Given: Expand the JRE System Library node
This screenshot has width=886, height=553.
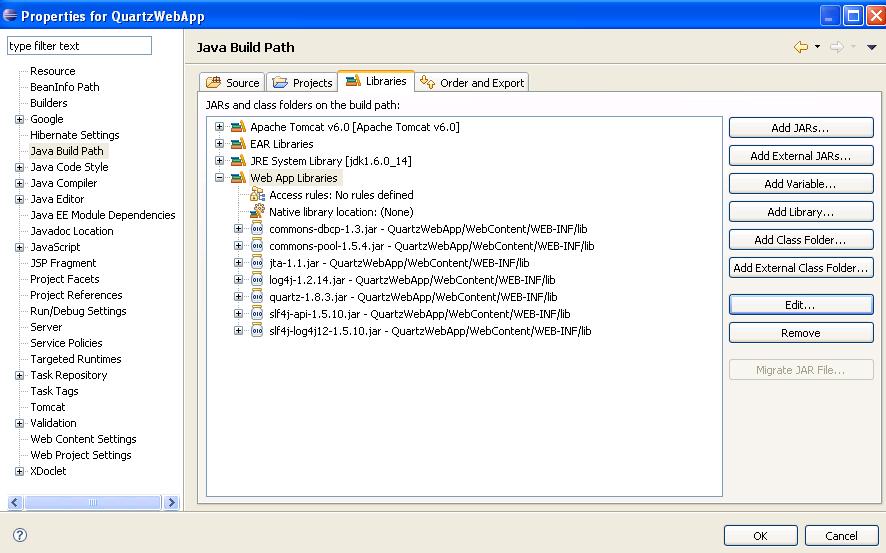Looking at the screenshot, I should pos(219,160).
